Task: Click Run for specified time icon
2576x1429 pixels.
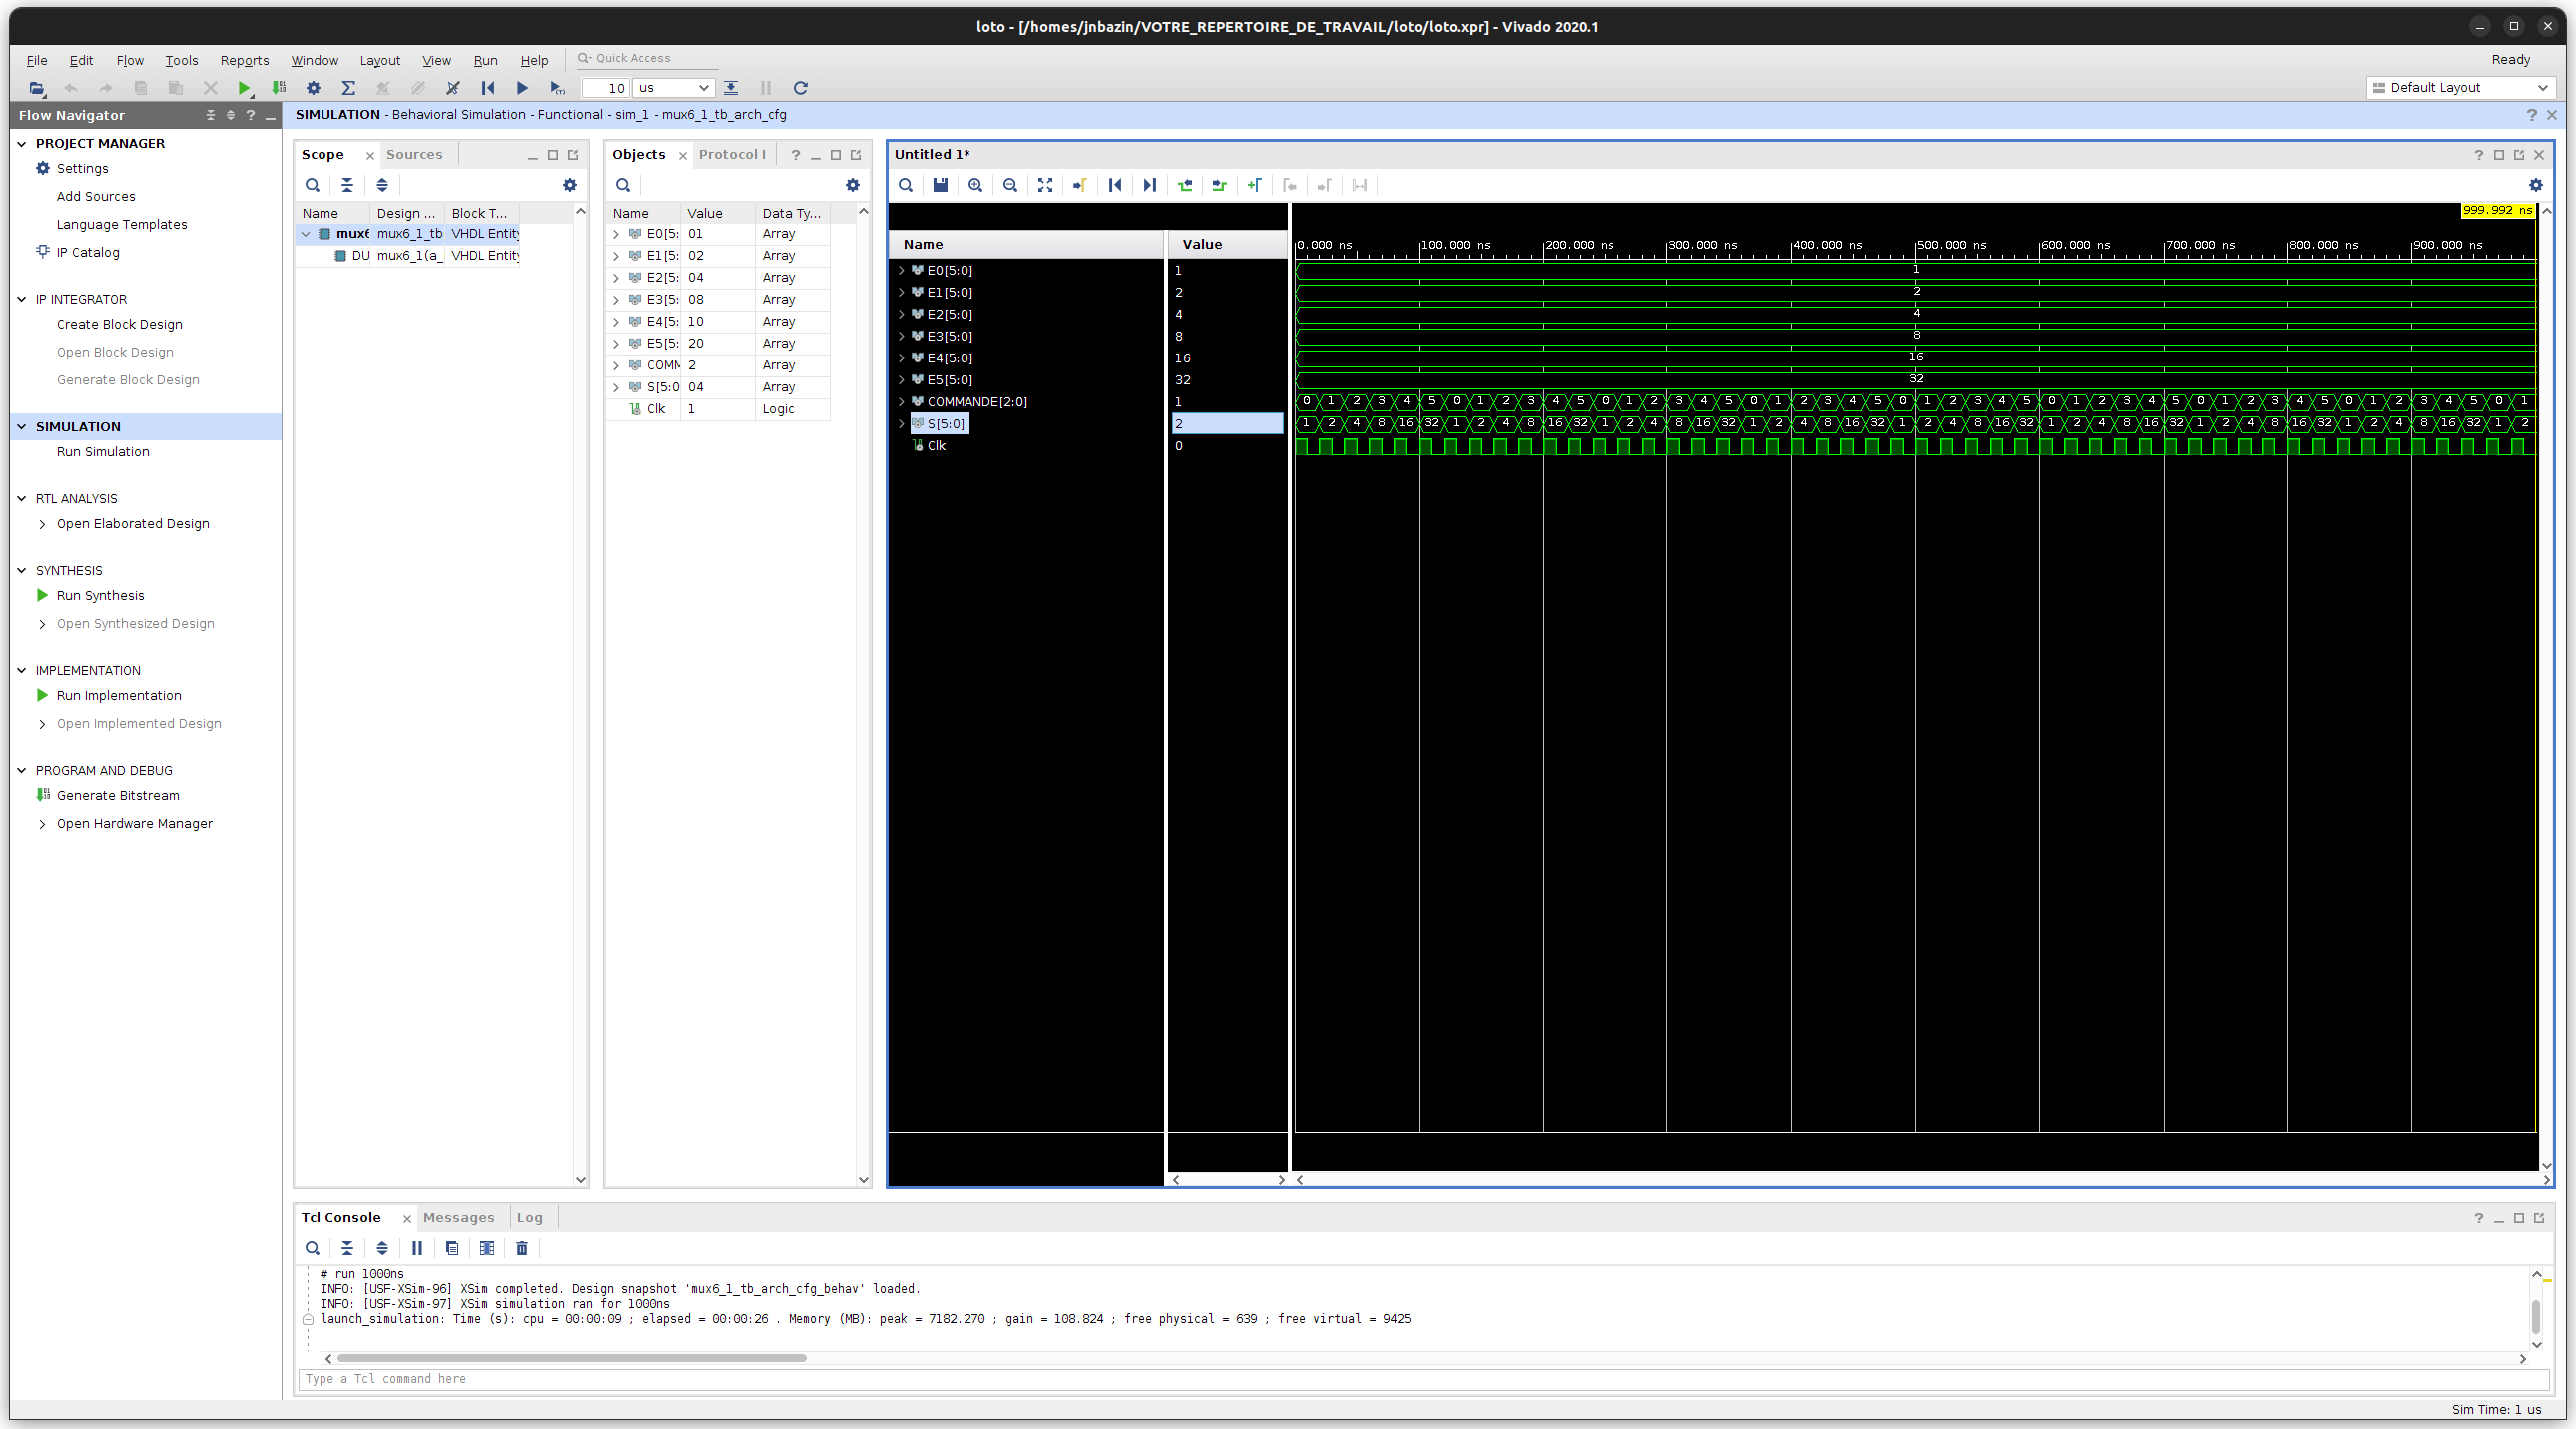Action: [558, 88]
